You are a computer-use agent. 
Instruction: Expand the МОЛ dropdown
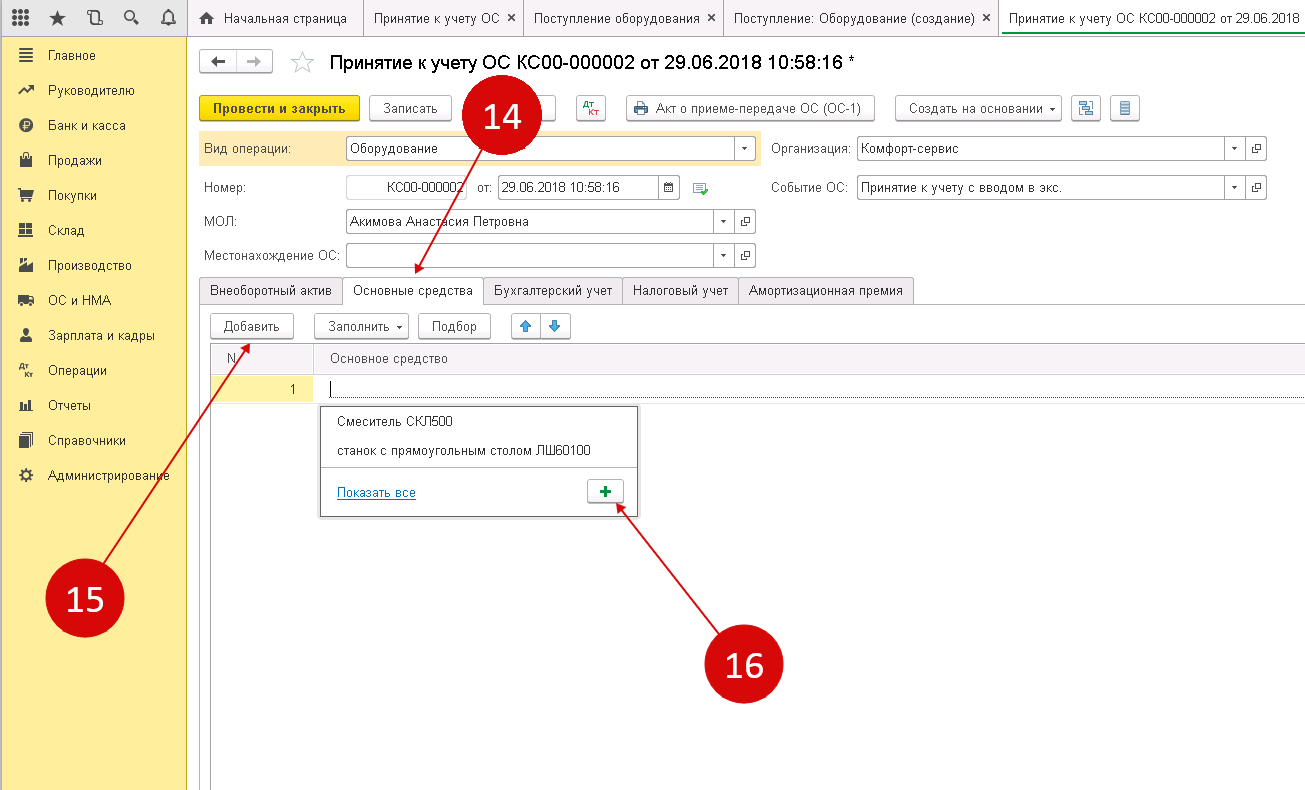click(x=724, y=221)
